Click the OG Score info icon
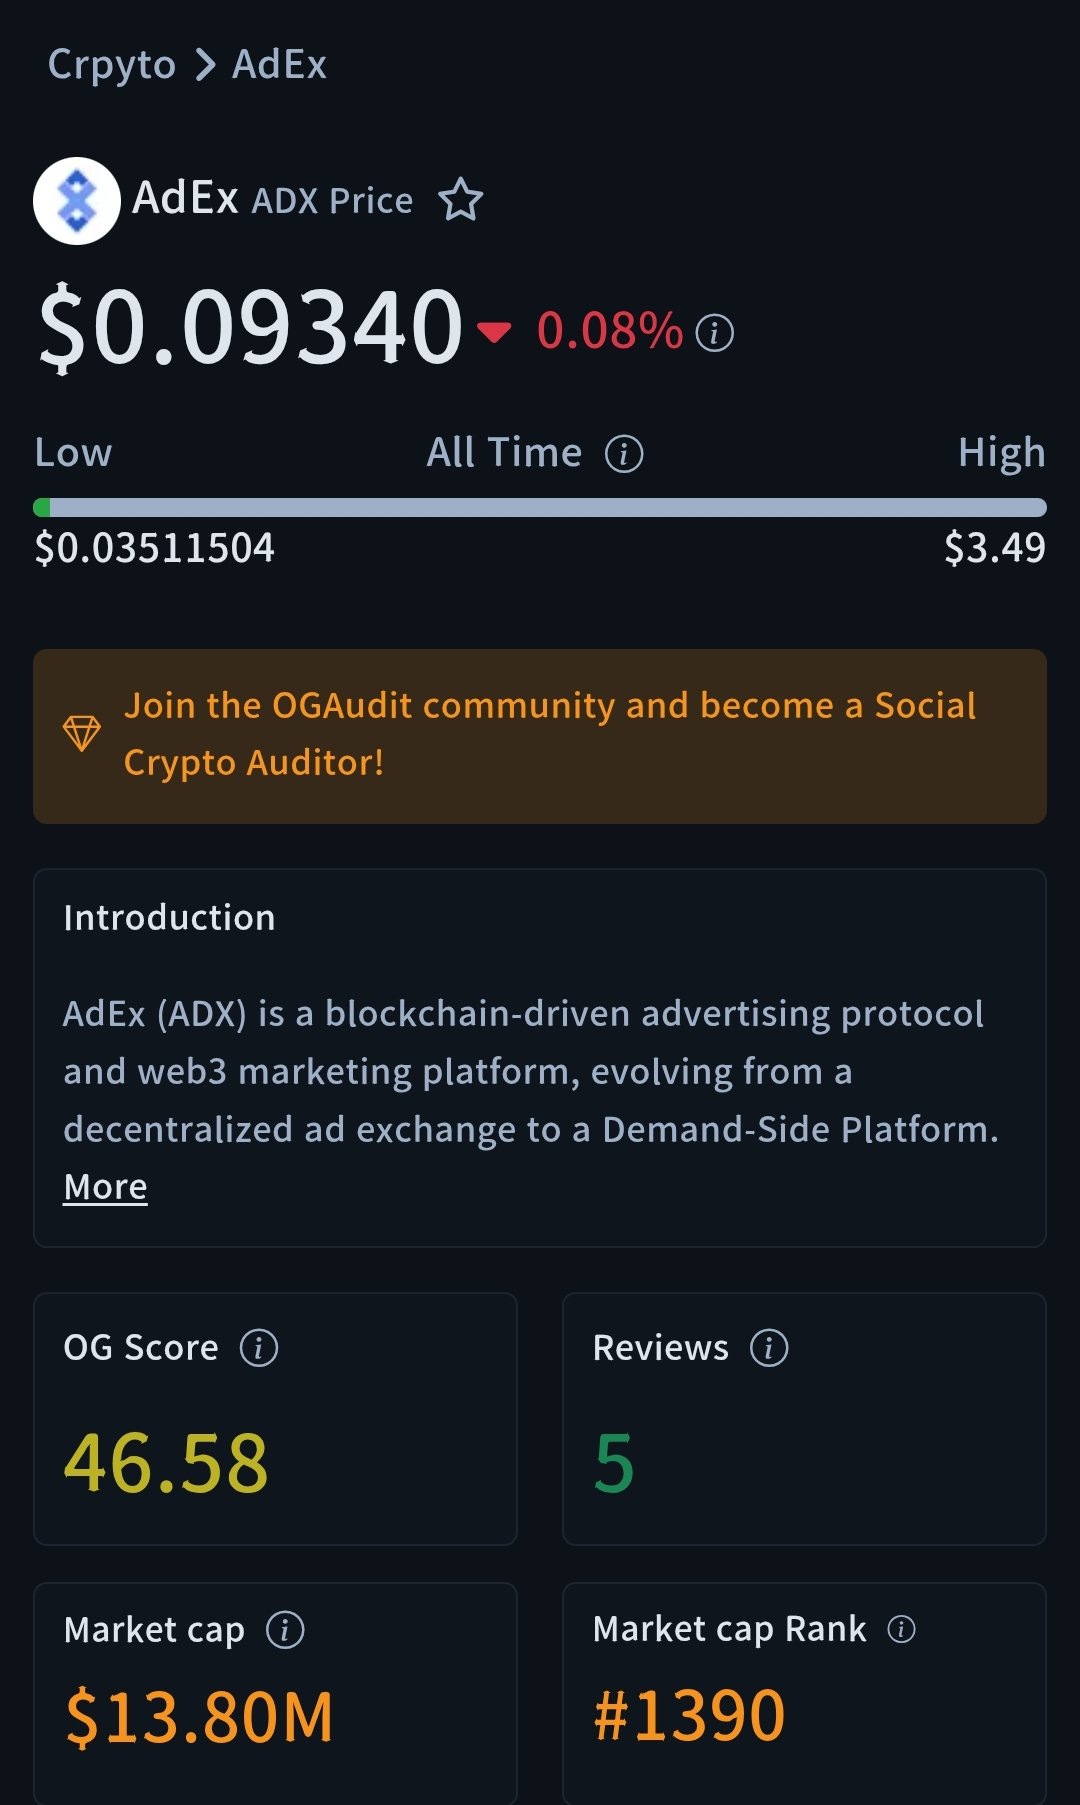This screenshot has height=1805, width=1080. pyautogui.click(x=259, y=1348)
